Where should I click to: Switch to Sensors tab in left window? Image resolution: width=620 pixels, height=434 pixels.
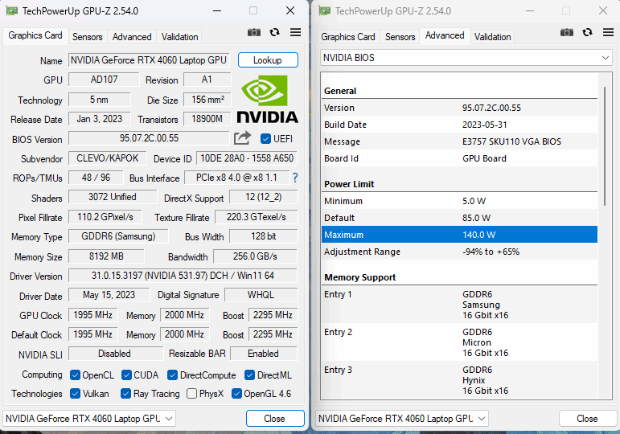click(x=87, y=37)
